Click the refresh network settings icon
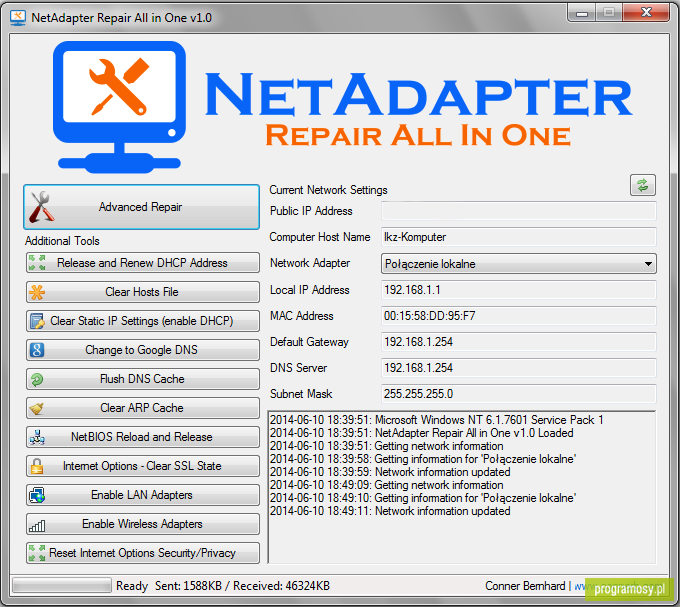The image size is (680, 607). [642, 185]
